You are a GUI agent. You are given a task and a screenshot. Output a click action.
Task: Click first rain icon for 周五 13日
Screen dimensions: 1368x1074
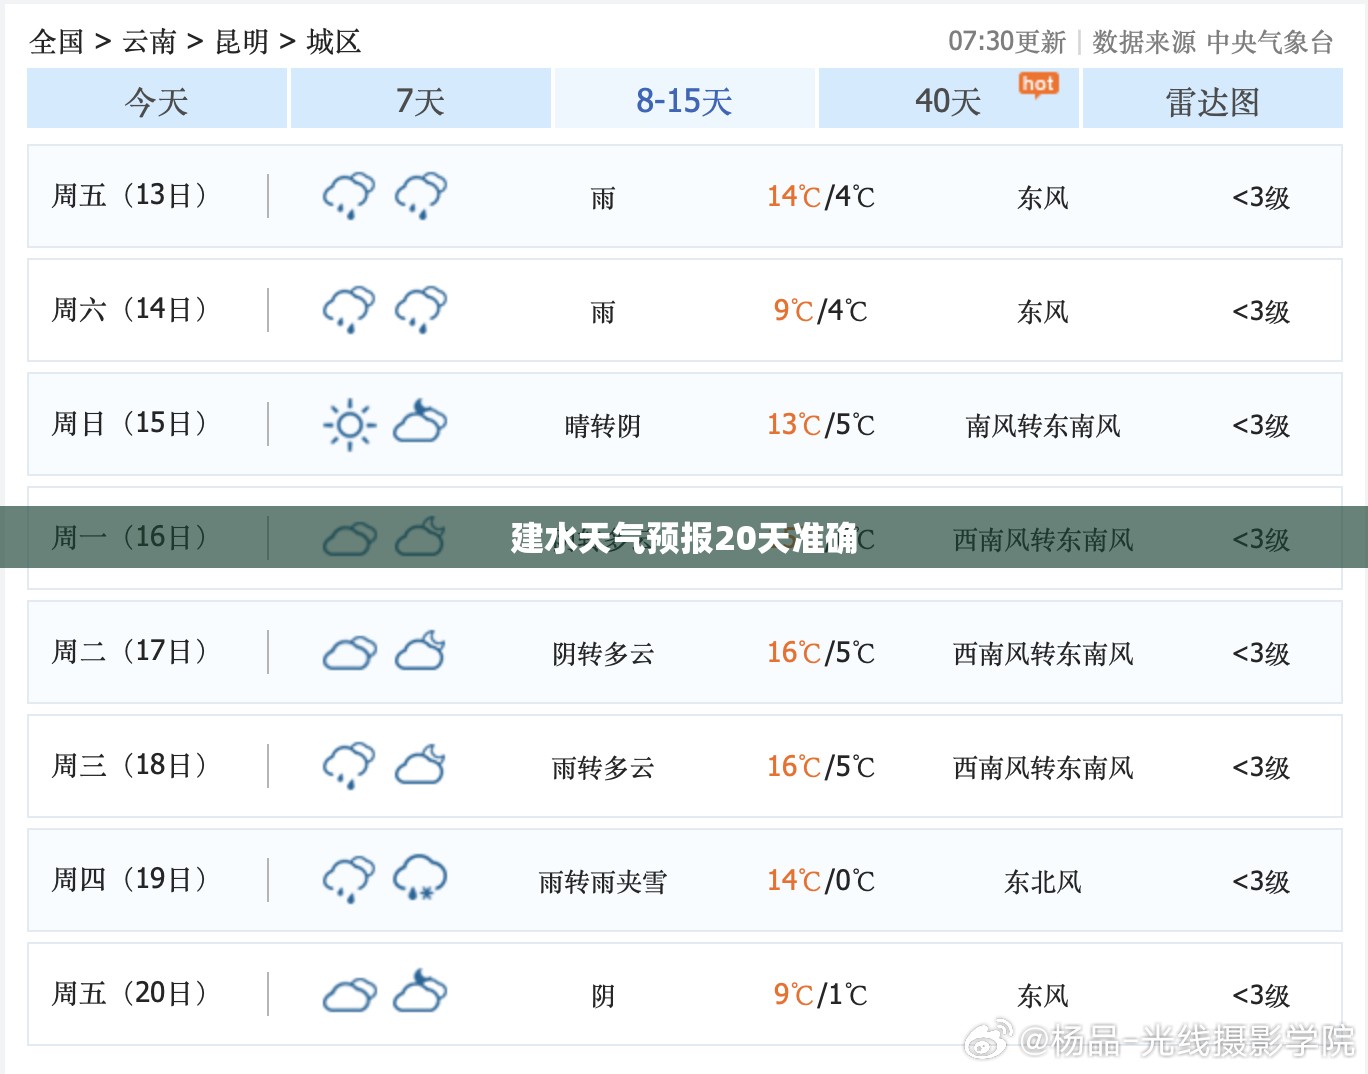[349, 196]
